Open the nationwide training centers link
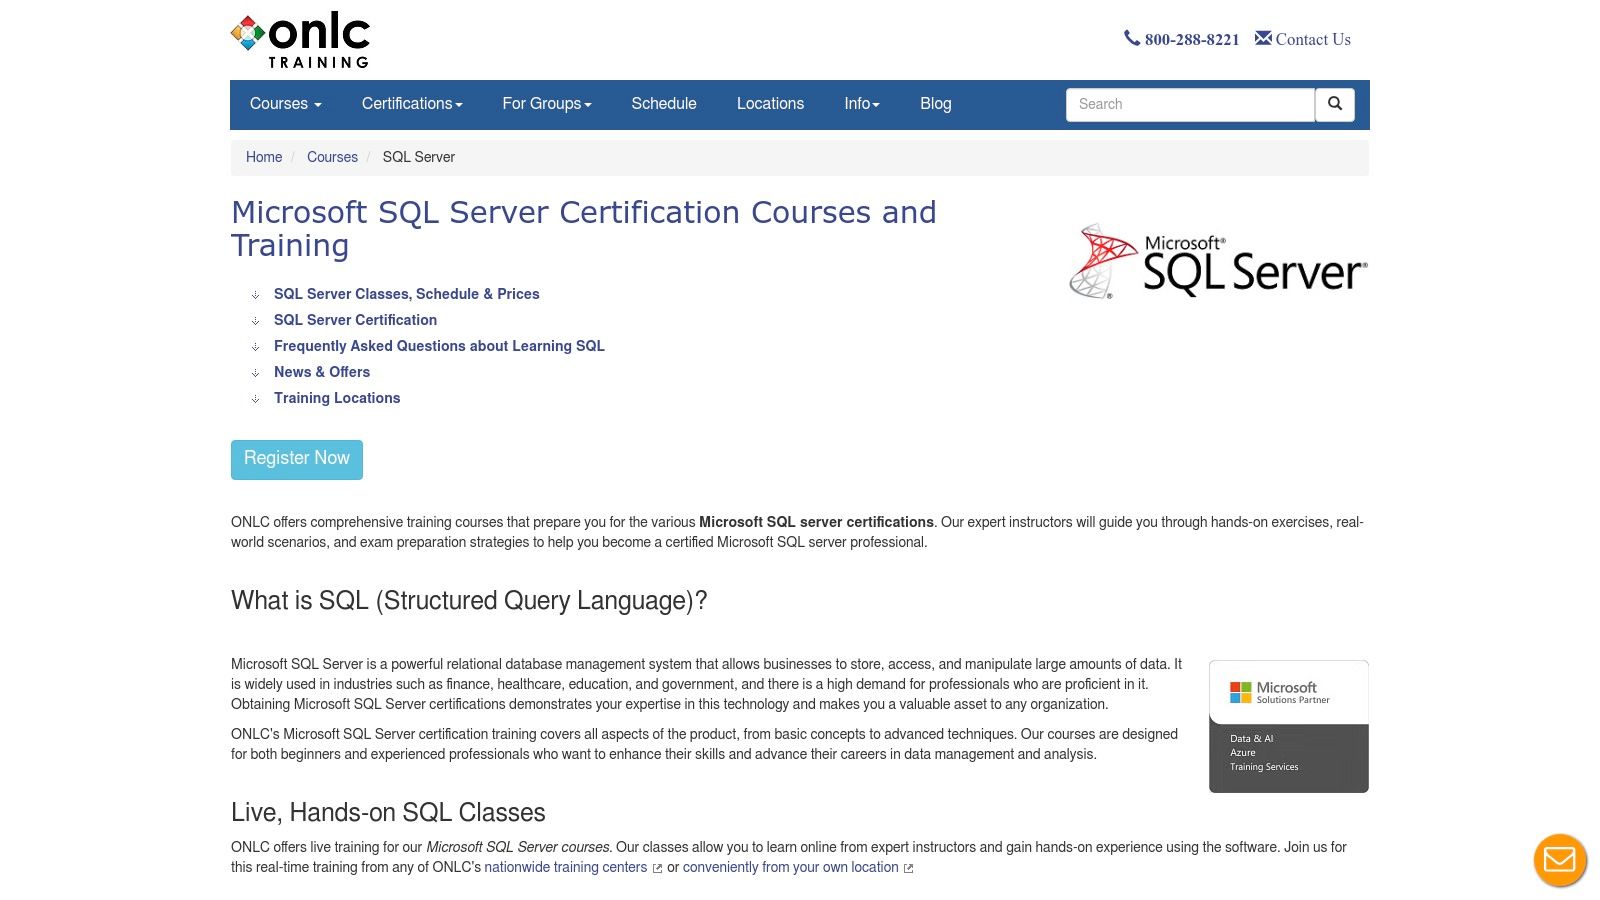This screenshot has width=1600, height=900. pyautogui.click(x=566, y=868)
